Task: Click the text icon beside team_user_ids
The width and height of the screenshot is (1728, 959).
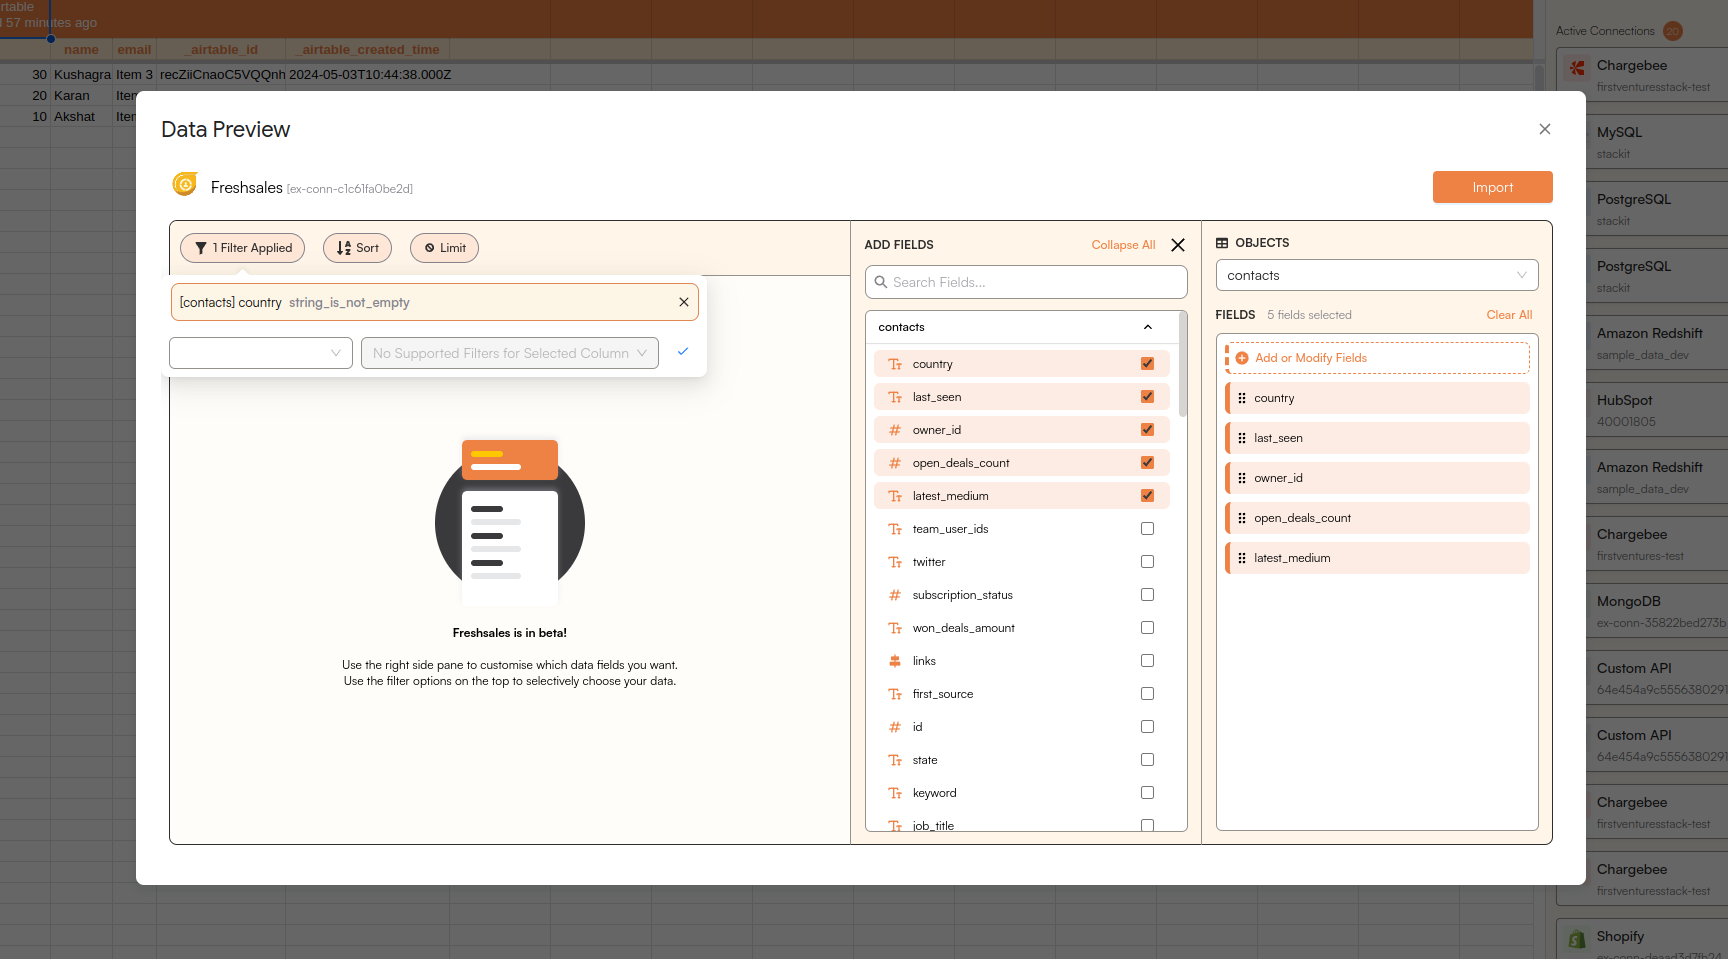Action: (x=895, y=529)
